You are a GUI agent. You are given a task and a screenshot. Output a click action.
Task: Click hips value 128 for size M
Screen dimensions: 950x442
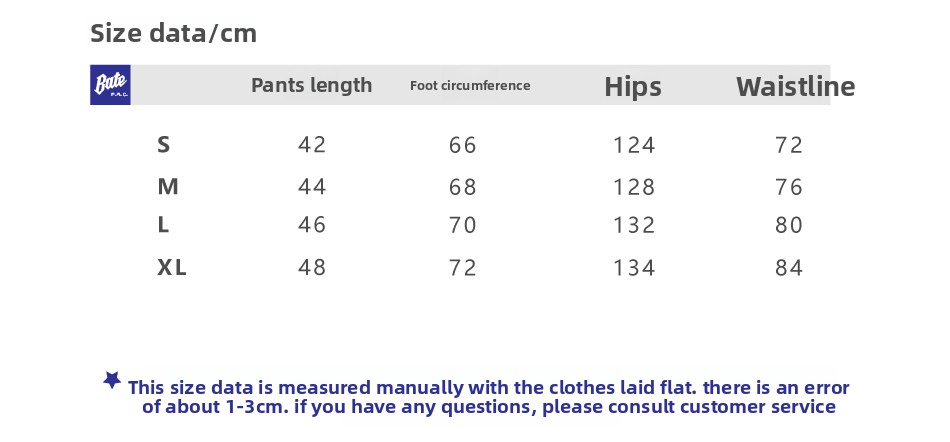(x=634, y=187)
